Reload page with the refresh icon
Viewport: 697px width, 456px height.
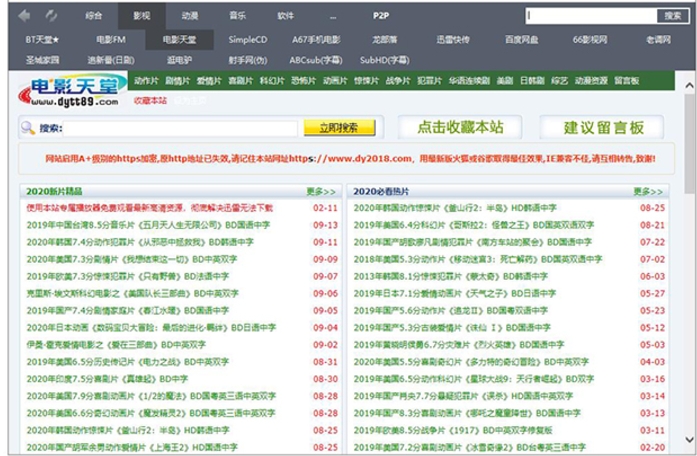pos(51,16)
